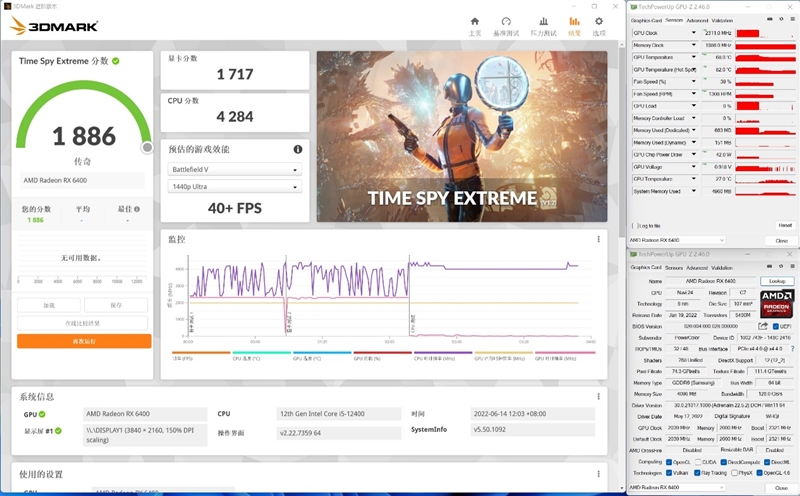Click the red GPU load legend swatch
The image size is (800, 496).
point(383,353)
